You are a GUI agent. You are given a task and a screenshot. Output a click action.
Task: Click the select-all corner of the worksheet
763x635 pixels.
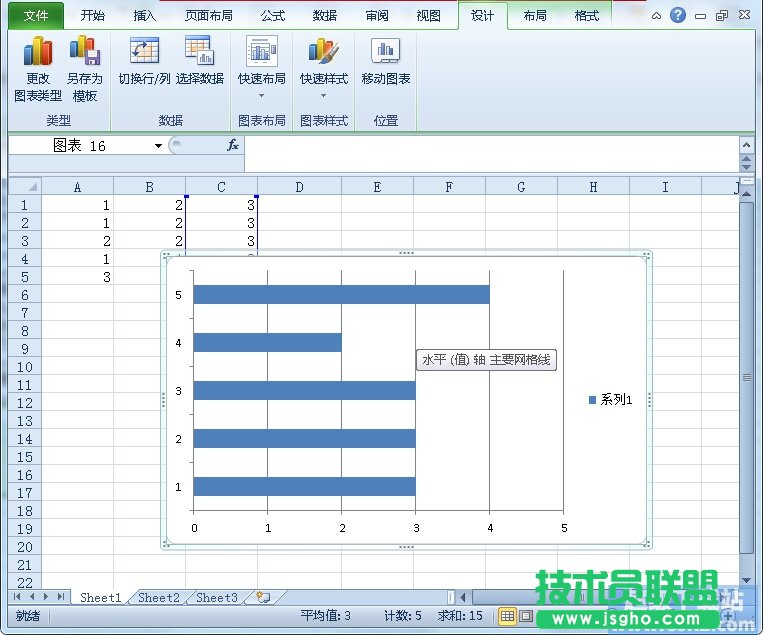24,187
